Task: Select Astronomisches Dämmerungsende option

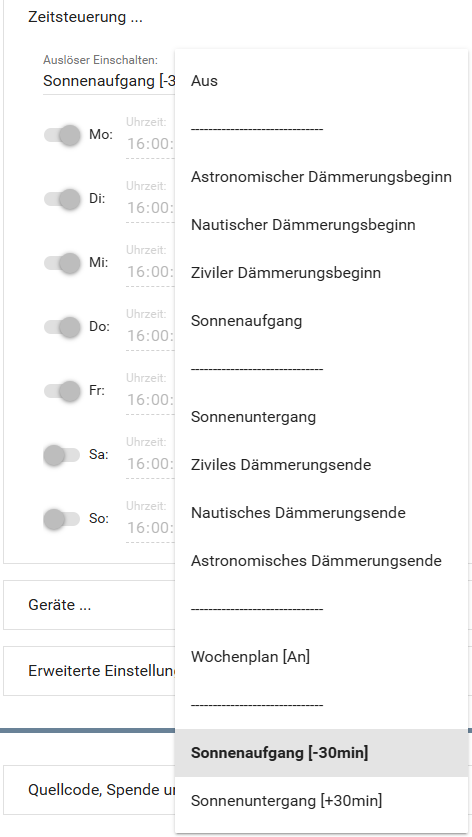Action: coord(321,561)
